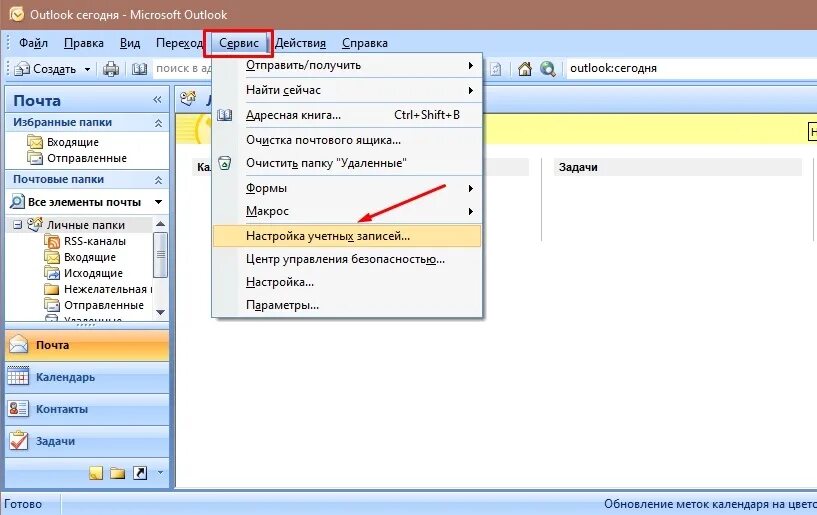Click folder list scrollbar up arrow
This screenshot has width=817, height=515.
point(160,224)
